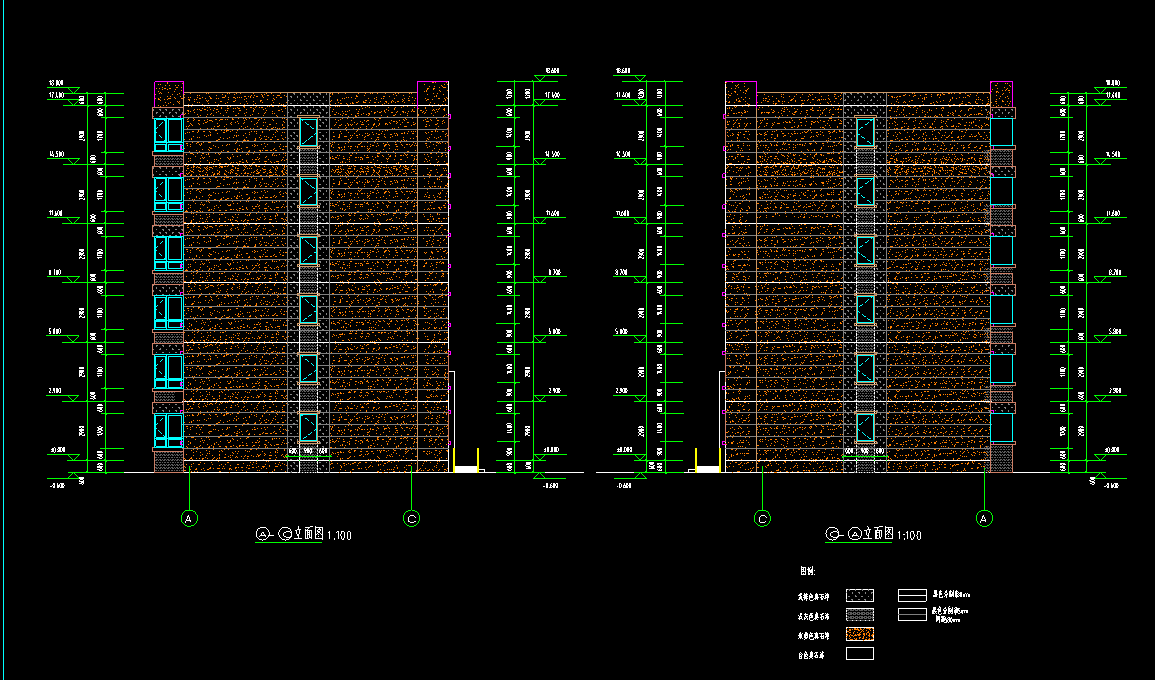Image resolution: width=1155 pixels, height=680 pixels.
Task: Click the ±0.000 level marker at far left
Action: (x=57, y=451)
